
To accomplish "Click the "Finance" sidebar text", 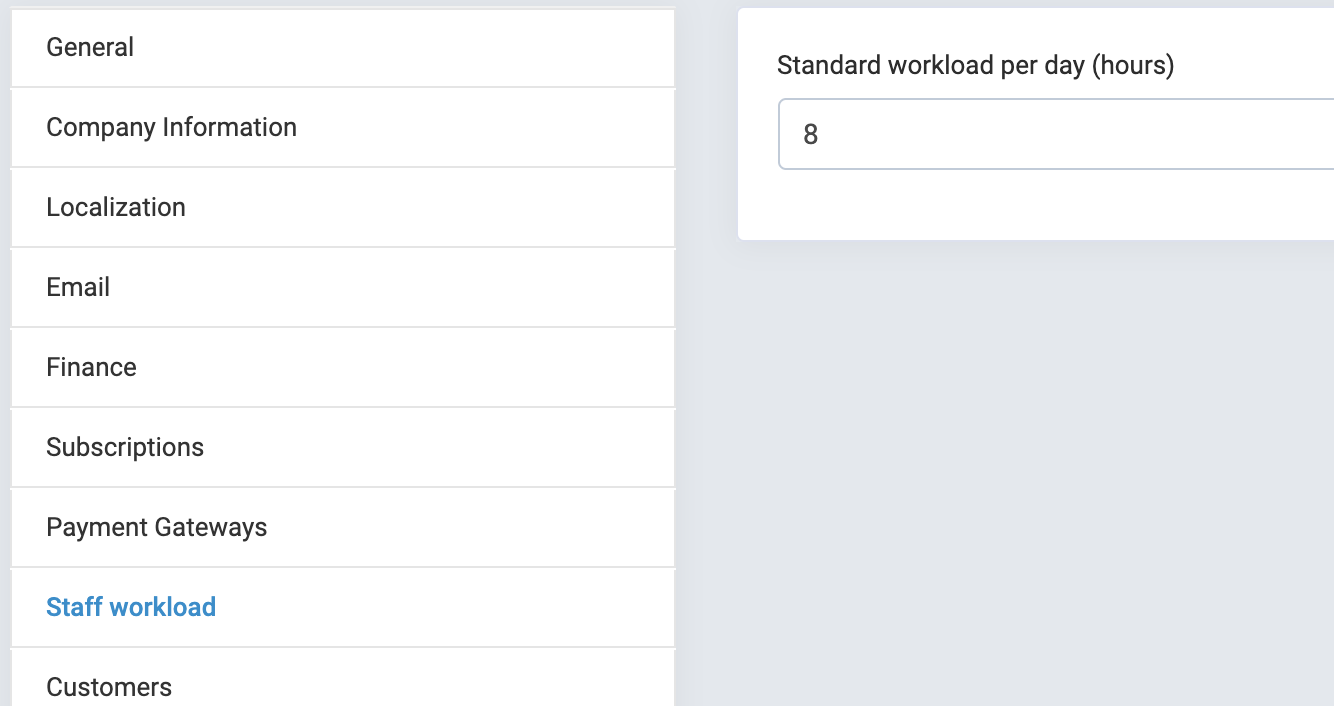I will click(91, 368).
